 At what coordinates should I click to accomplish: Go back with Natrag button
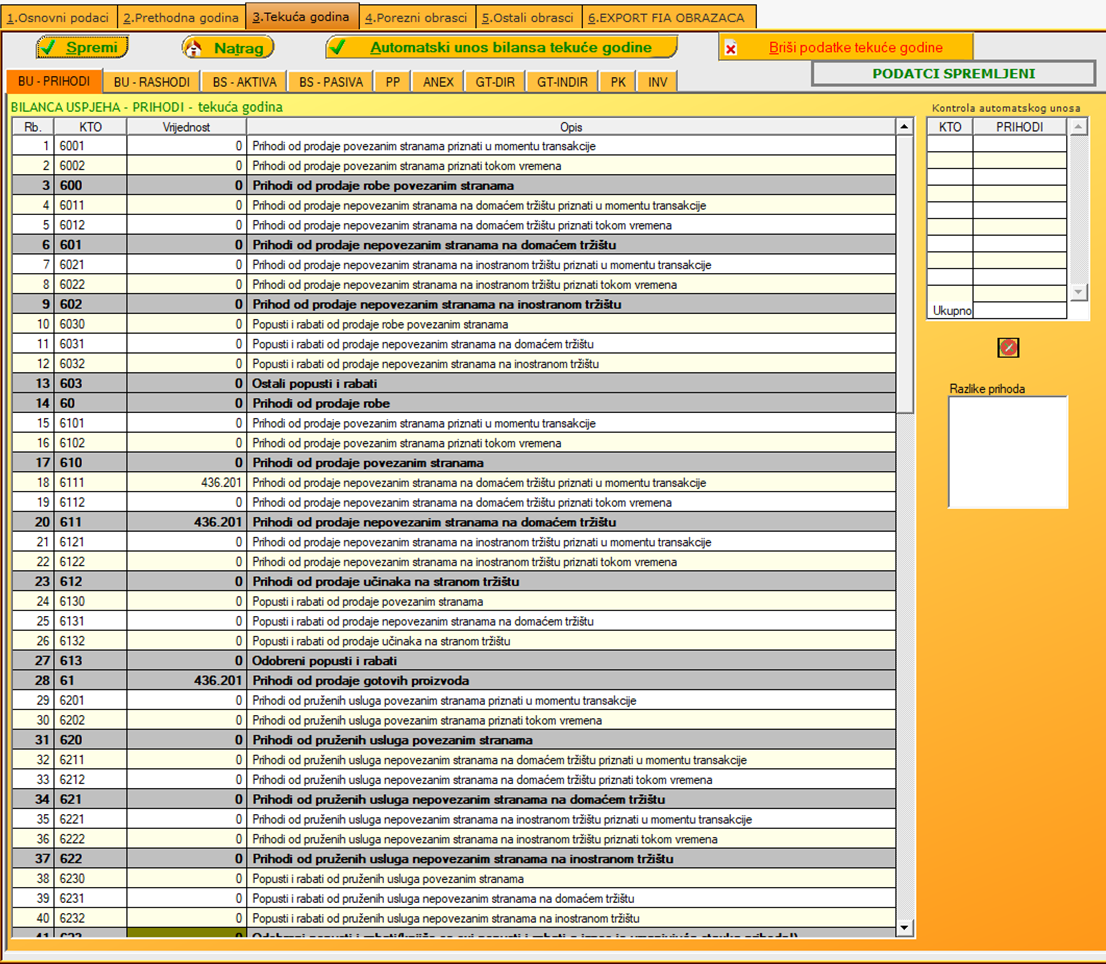[227, 48]
